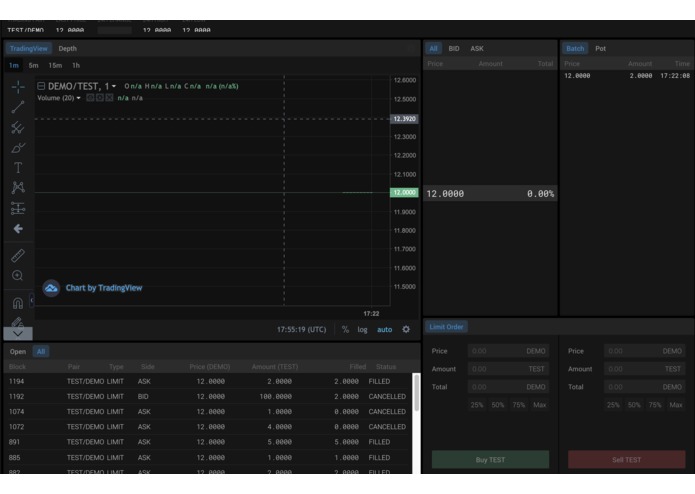This screenshot has height=494, width=695.
Task: Set sell amount to 50%
Action: [634, 405]
